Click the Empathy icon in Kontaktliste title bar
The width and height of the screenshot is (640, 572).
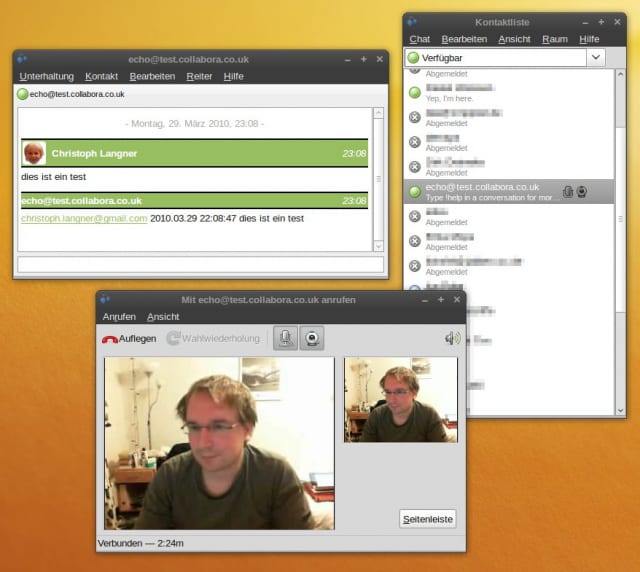pos(412,22)
